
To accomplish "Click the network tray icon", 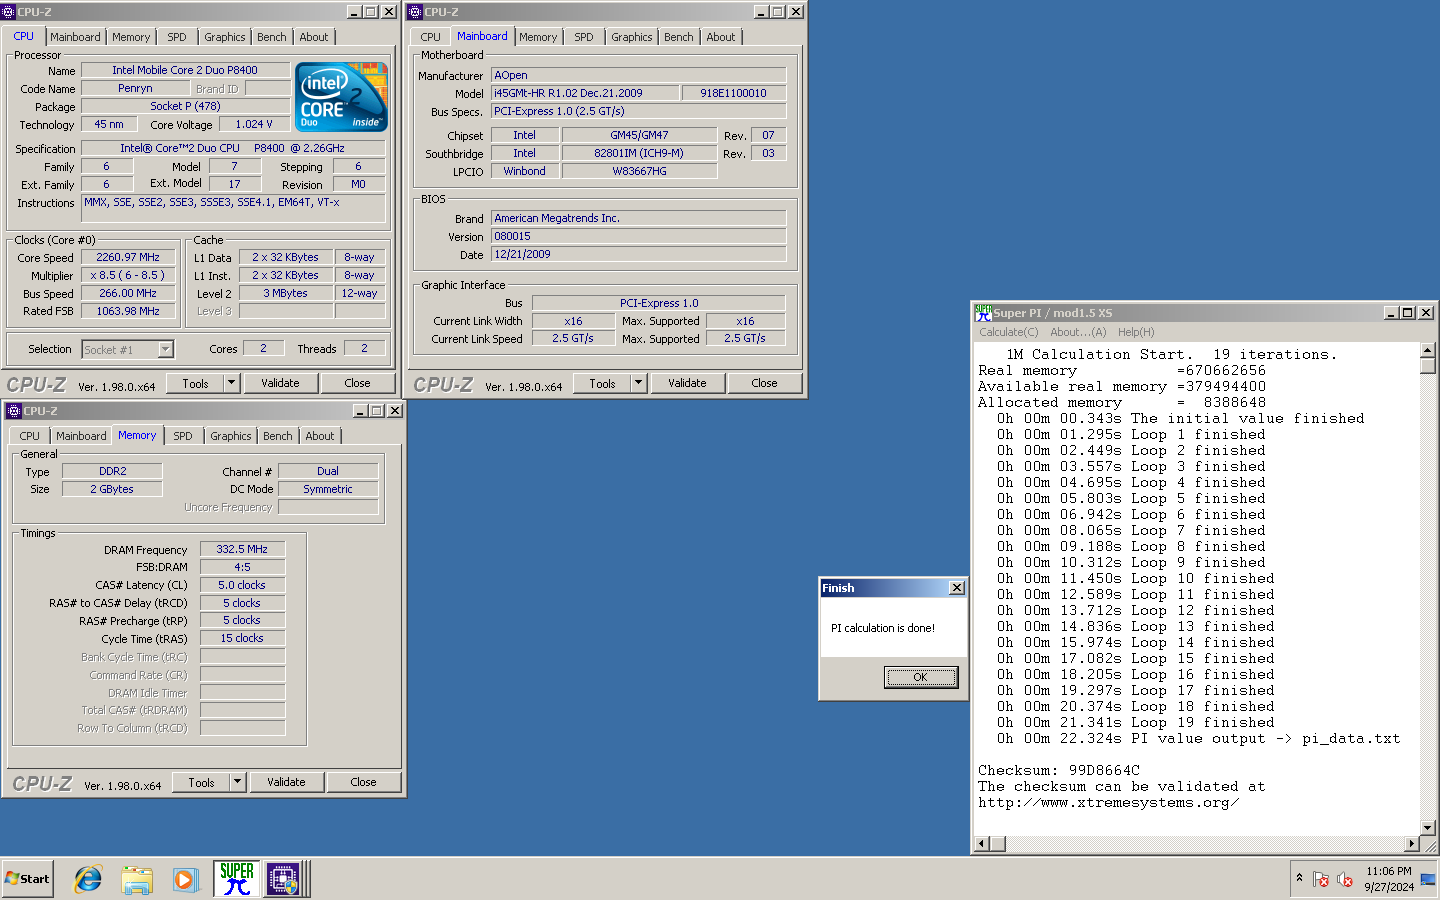I will 1428,880.
